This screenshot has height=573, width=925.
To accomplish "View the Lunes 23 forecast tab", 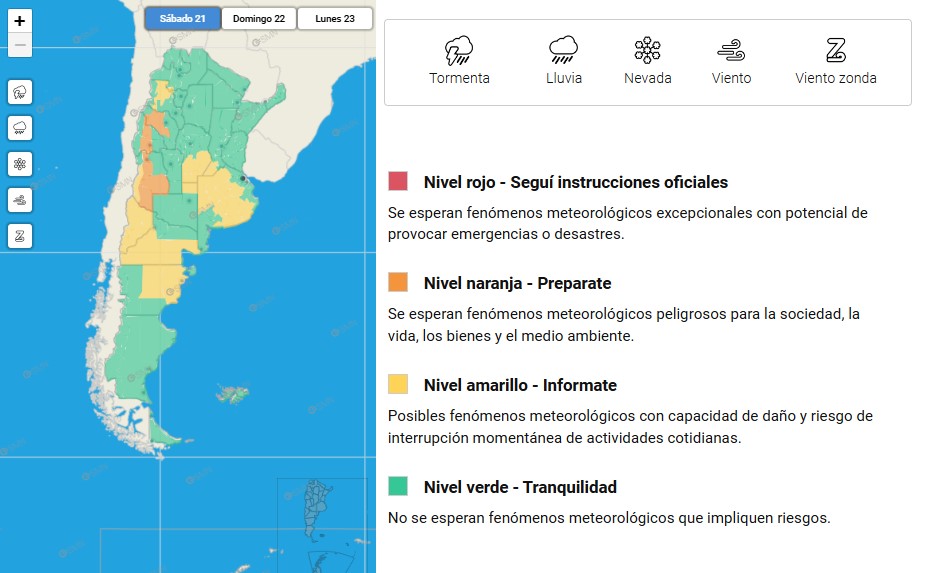I will pos(335,18).
